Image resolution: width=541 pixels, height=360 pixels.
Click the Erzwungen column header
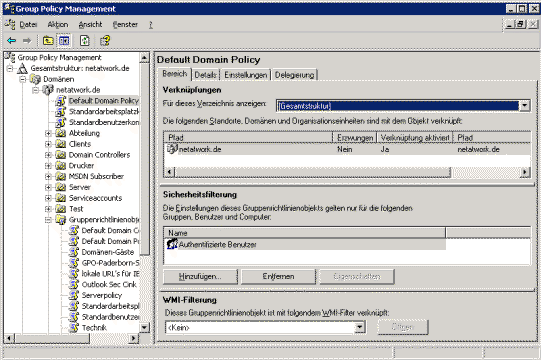click(355, 138)
